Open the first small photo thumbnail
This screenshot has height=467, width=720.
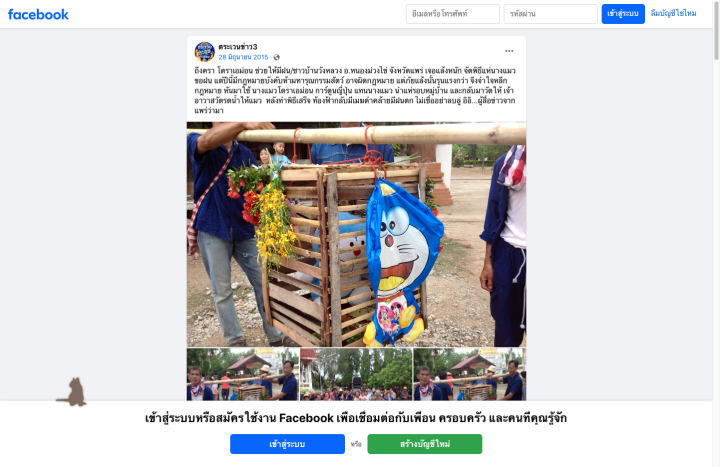(x=242, y=374)
